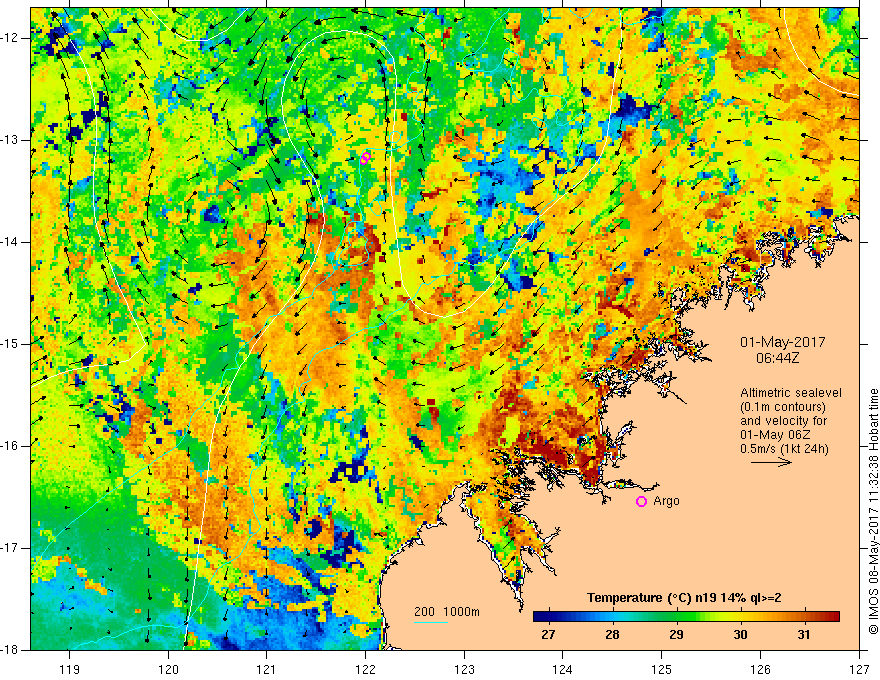Click the '0.5m/s (1kt 24h)' text
The image size is (880, 680).
784,449
